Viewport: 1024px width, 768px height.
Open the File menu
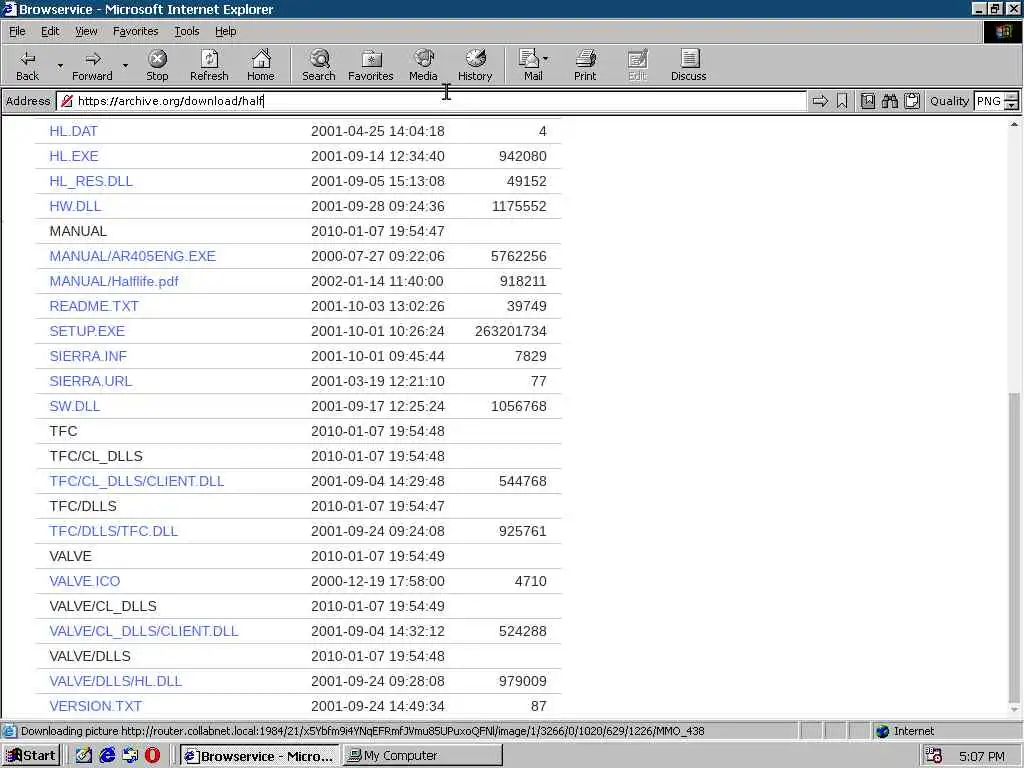coord(17,31)
